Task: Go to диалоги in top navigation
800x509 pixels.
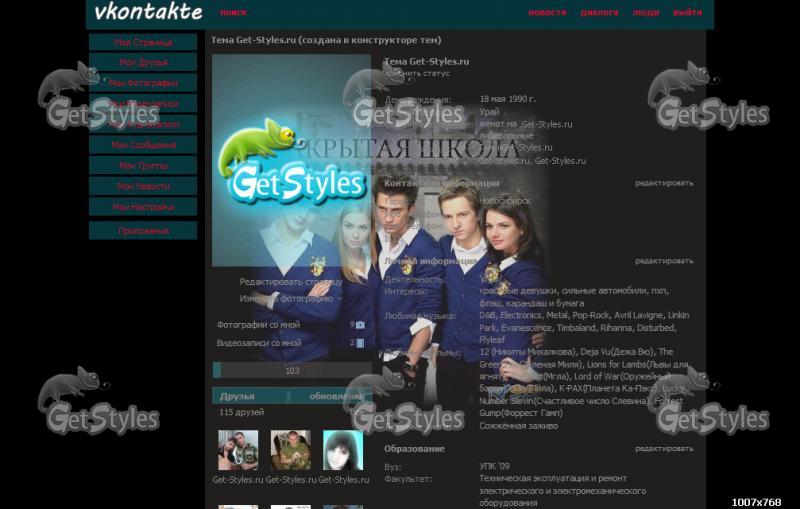Action: pyautogui.click(x=599, y=13)
